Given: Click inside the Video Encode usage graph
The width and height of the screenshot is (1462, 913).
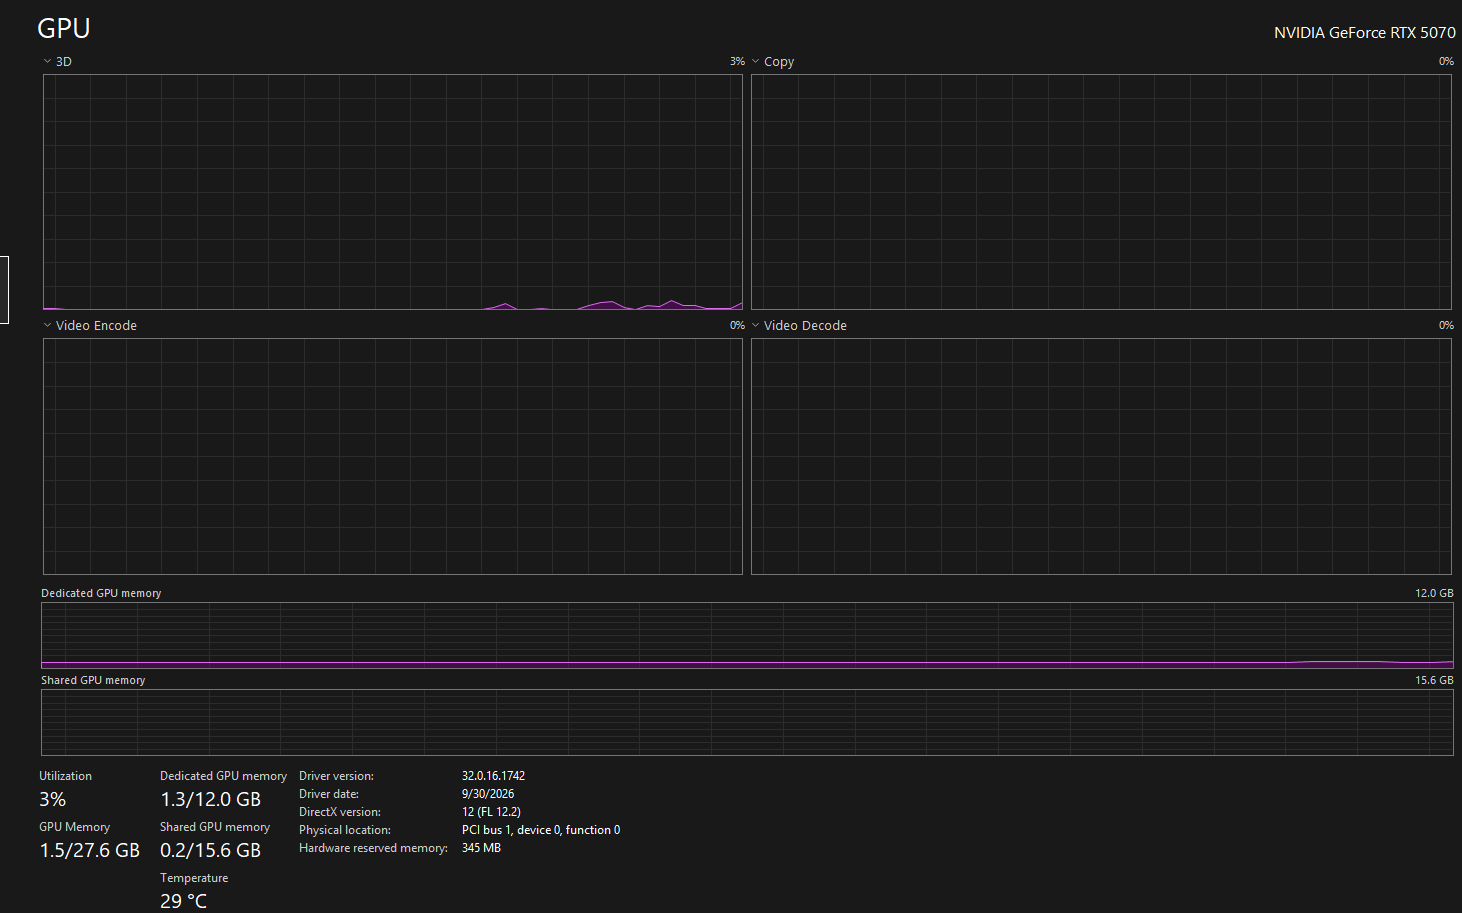Looking at the screenshot, I should pos(393,456).
